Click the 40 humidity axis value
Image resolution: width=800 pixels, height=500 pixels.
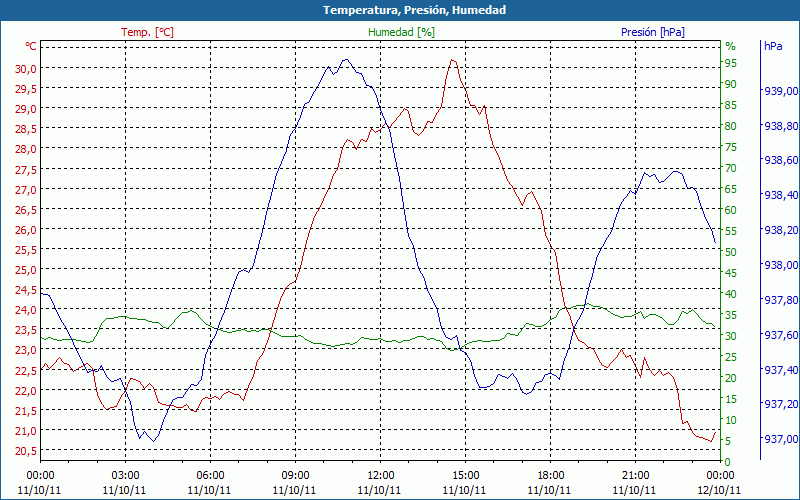tap(731, 294)
